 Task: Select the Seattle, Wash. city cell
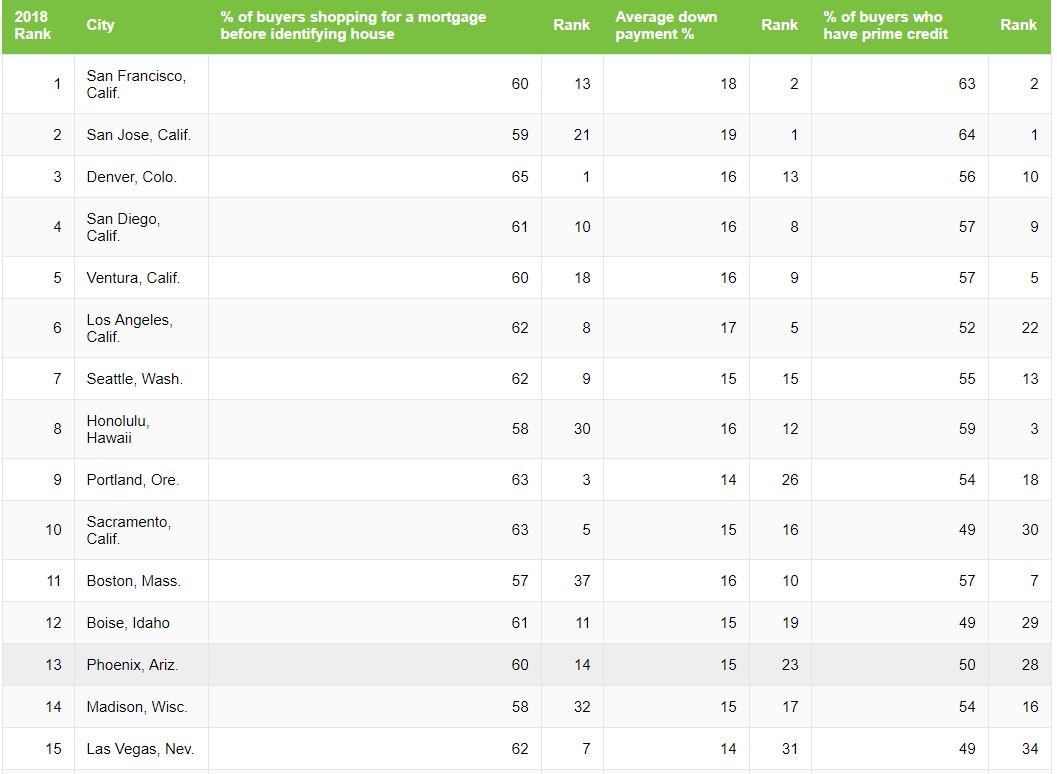click(141, 379)
